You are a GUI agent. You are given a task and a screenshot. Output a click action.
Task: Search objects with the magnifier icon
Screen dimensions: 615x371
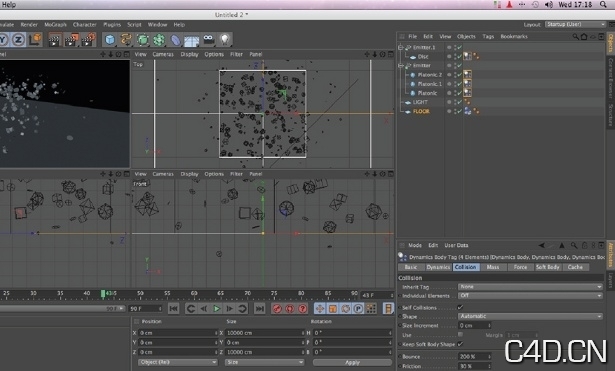click(x=575, y=36)
